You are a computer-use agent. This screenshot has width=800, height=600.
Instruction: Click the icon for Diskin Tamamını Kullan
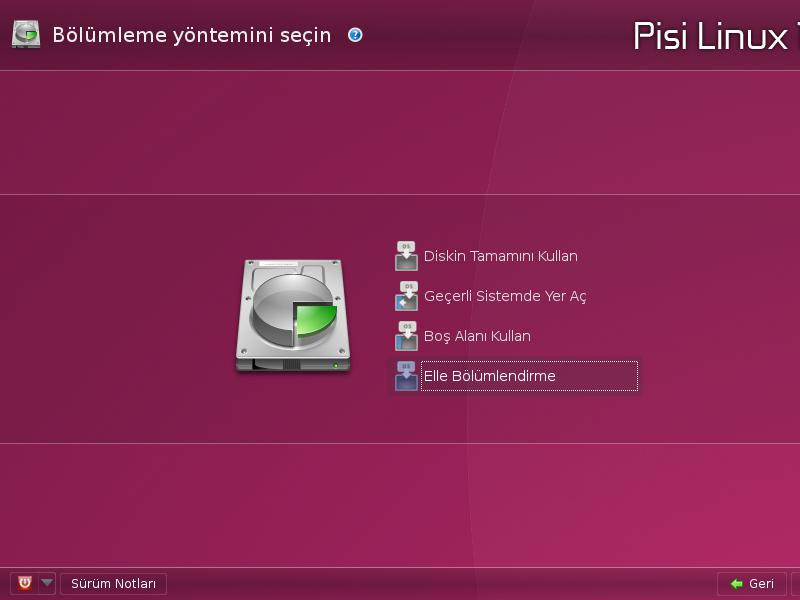click(407, 256)
